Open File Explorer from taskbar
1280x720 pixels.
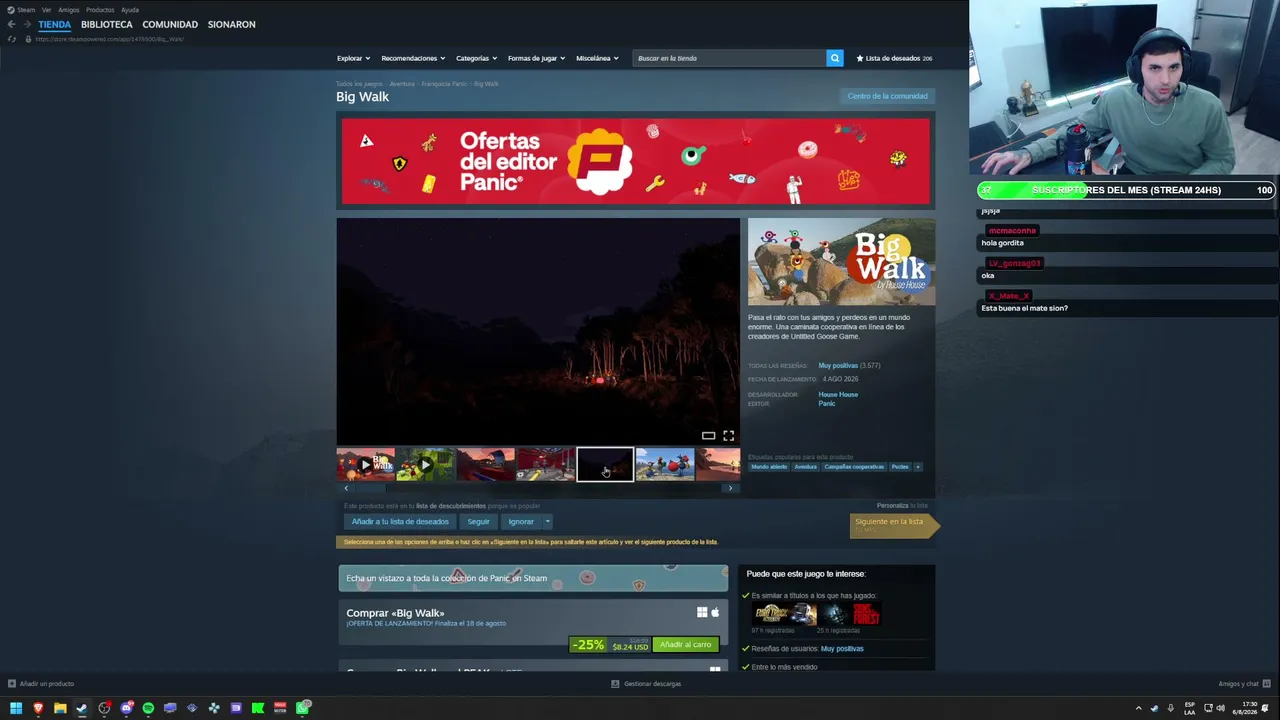60,708
